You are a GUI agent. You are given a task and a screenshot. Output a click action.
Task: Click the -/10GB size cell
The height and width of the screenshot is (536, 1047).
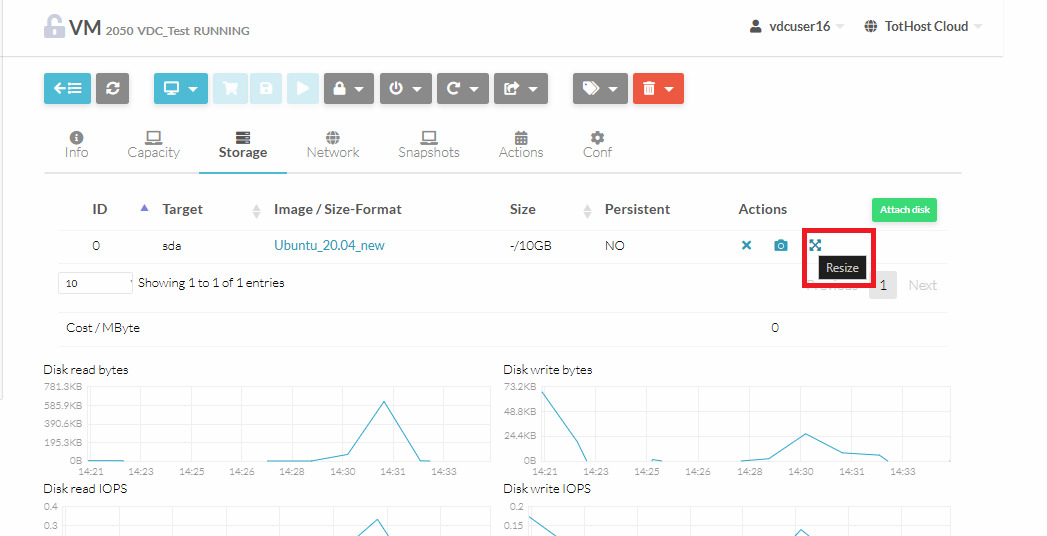[530, 246]
